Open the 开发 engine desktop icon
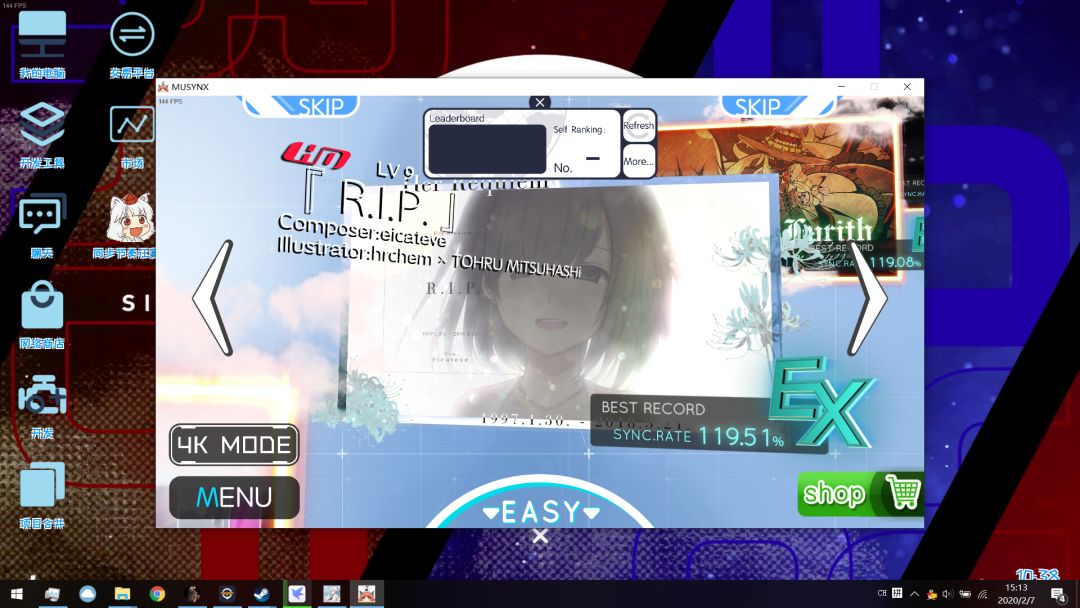 pyautogui.click(x=42, y=406)
